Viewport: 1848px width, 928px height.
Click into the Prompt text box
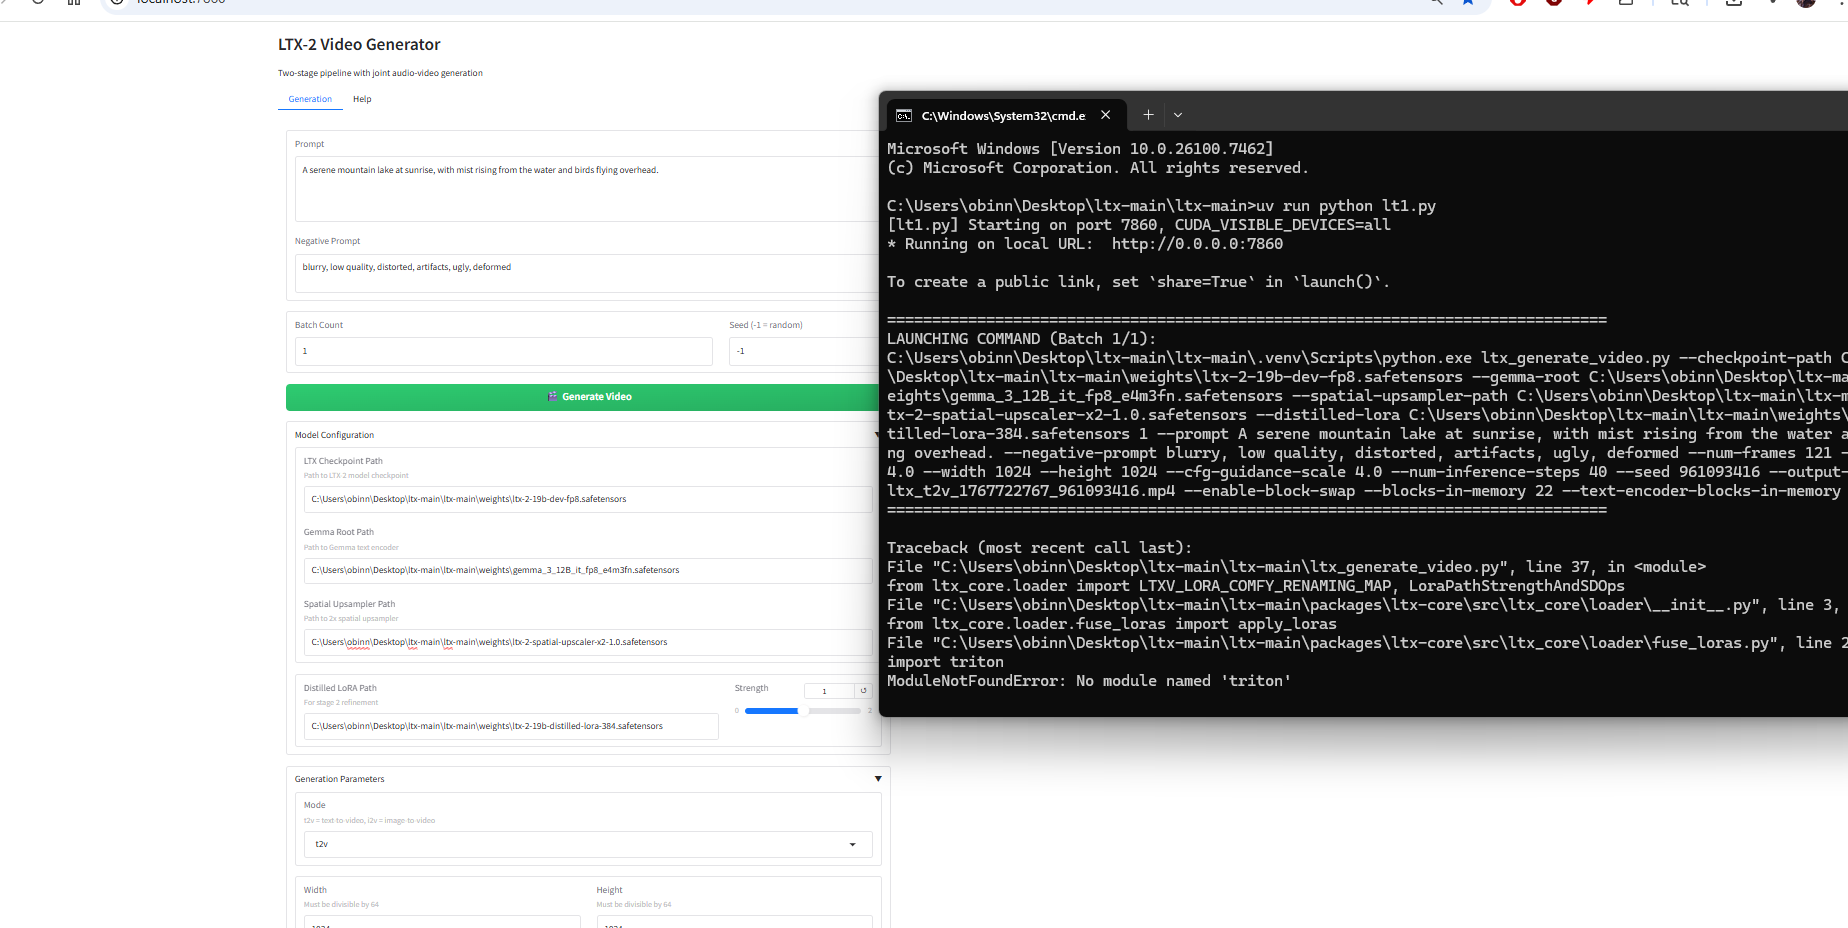(x=588, y=189)
